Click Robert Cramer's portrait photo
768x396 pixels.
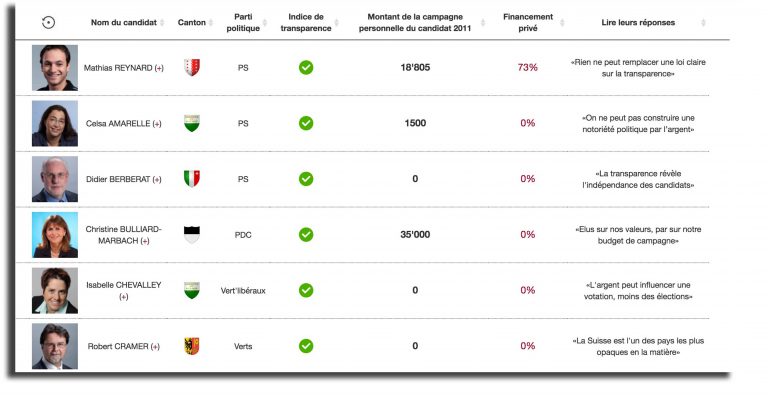tap(55, 346)
